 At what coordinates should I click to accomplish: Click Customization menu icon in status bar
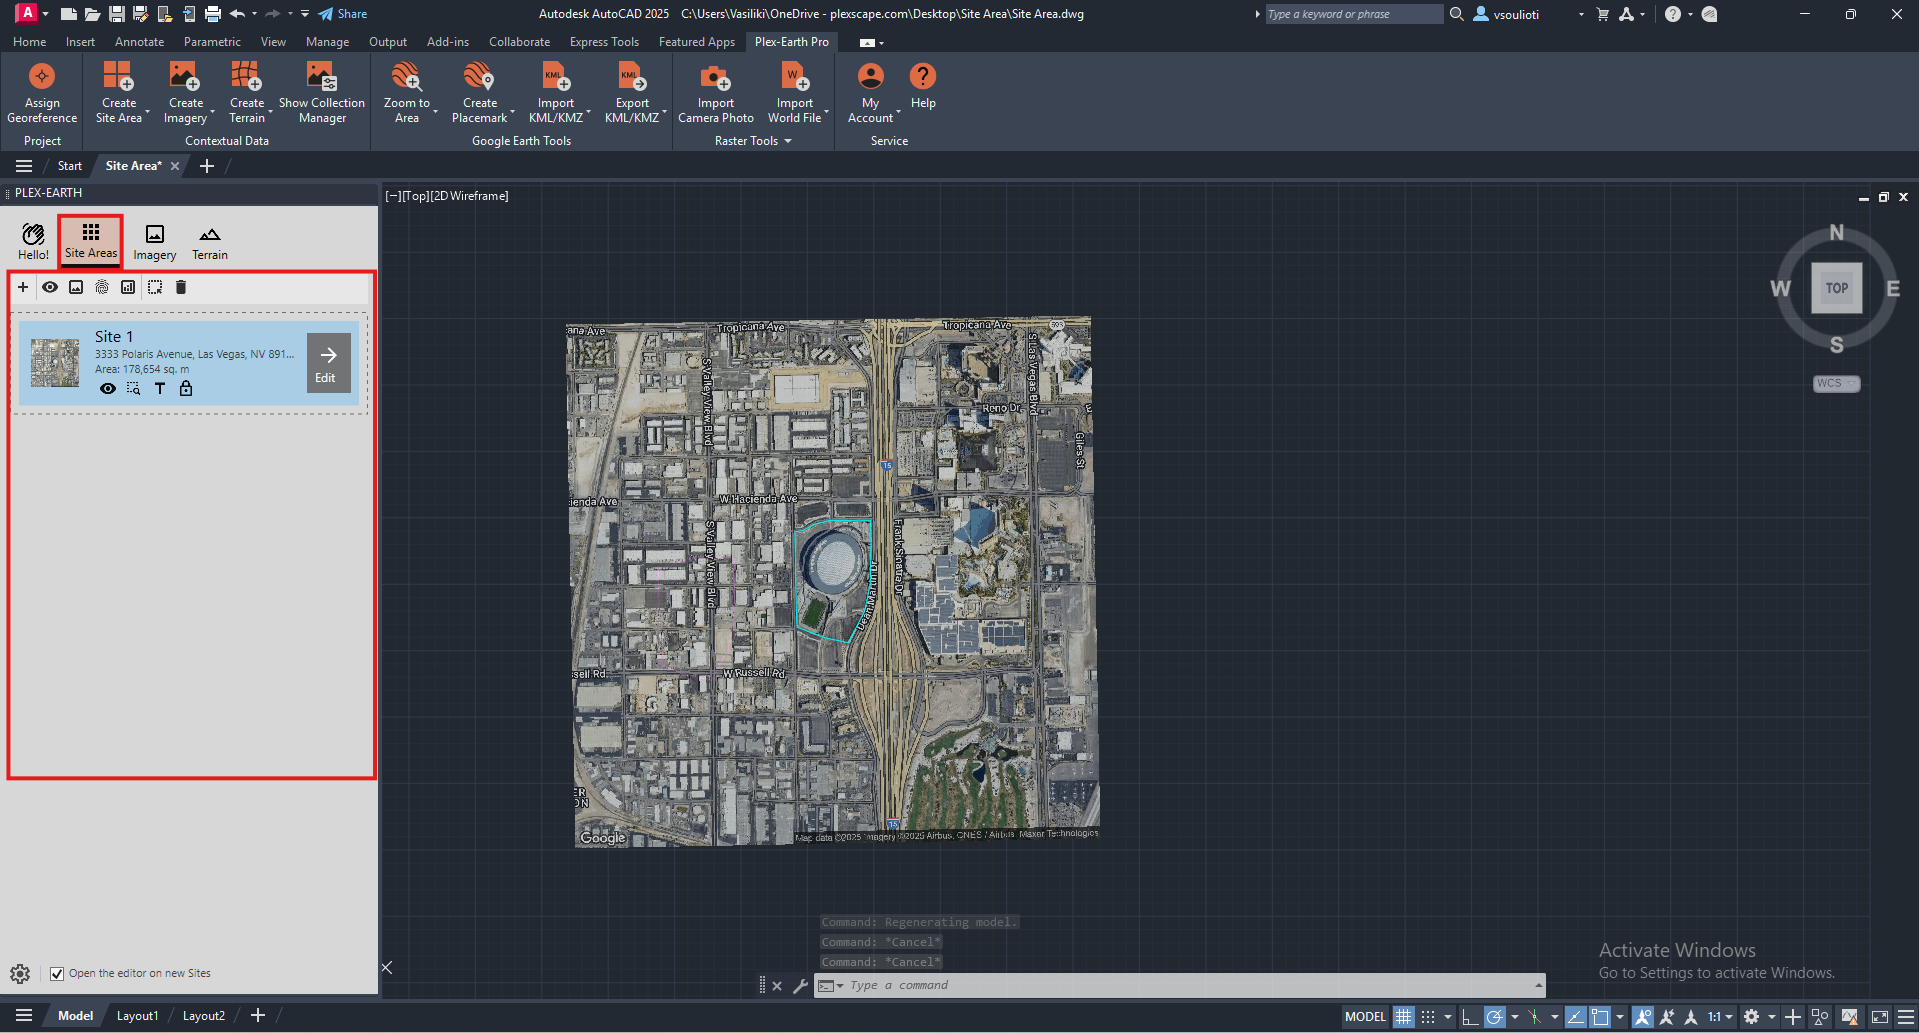pos(1906,1017)
